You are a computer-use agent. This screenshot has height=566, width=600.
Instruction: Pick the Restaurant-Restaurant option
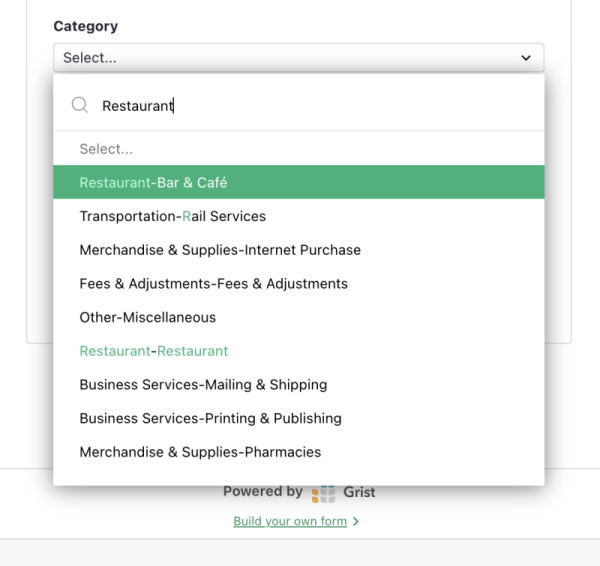tap(154, 351)
